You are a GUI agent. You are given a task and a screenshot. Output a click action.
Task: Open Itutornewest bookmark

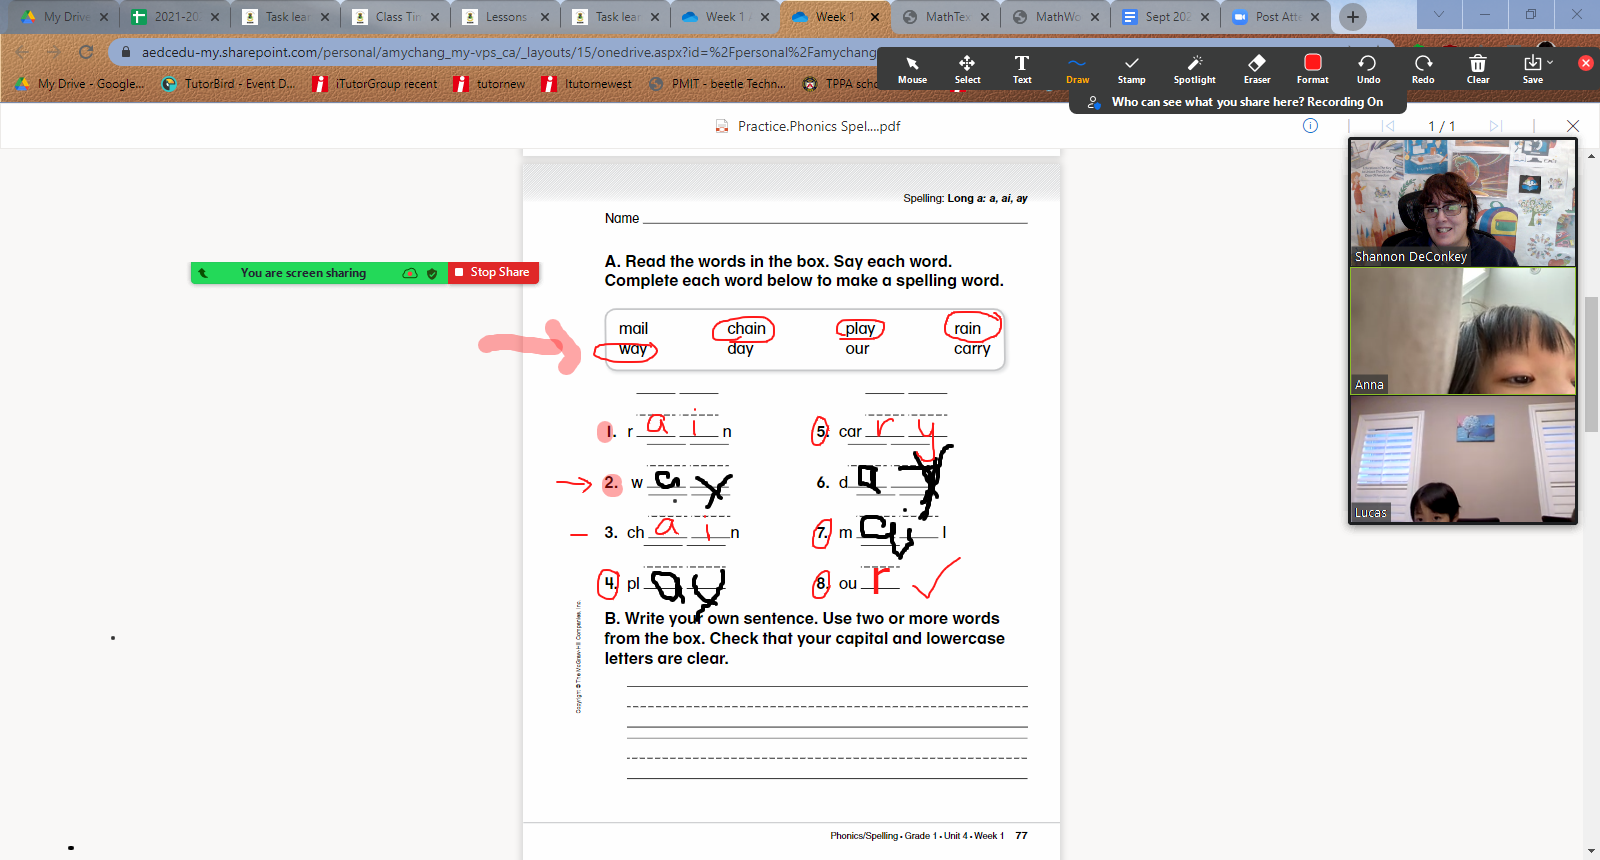tap(587, 84)
